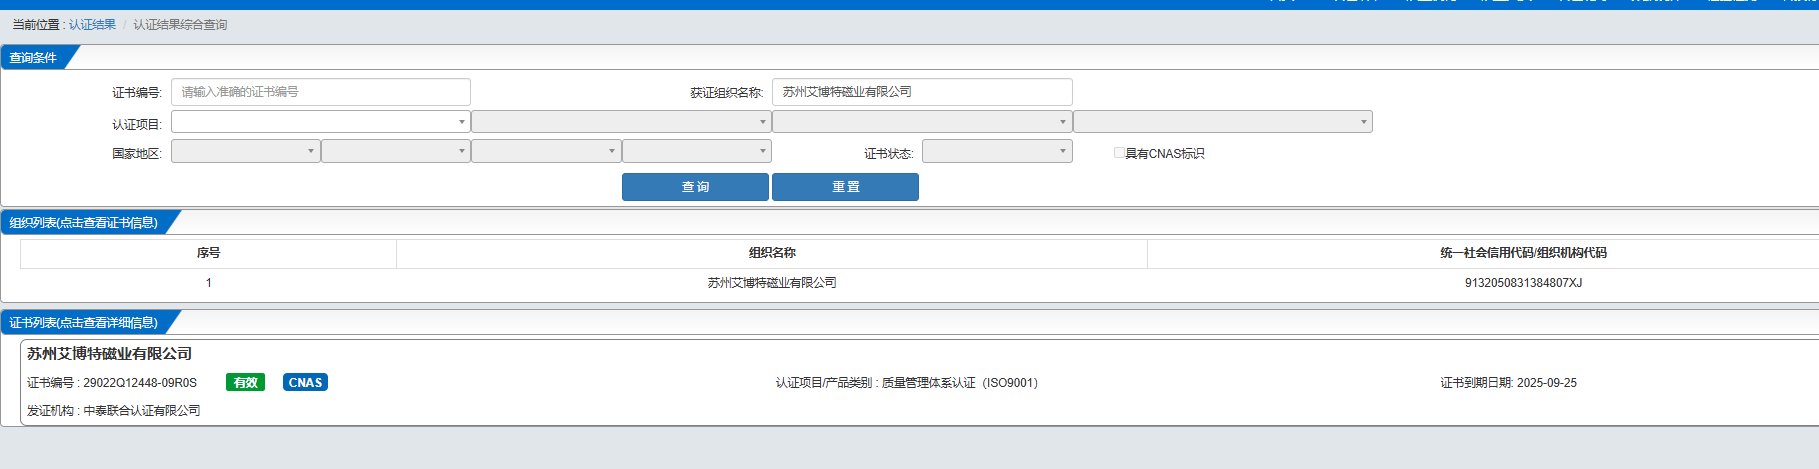Image resolution: width=1819 pixels, height=469 pixels.
Task: Click 认证结果综合查询 in the breadcrumb
Action: (180, 24)
